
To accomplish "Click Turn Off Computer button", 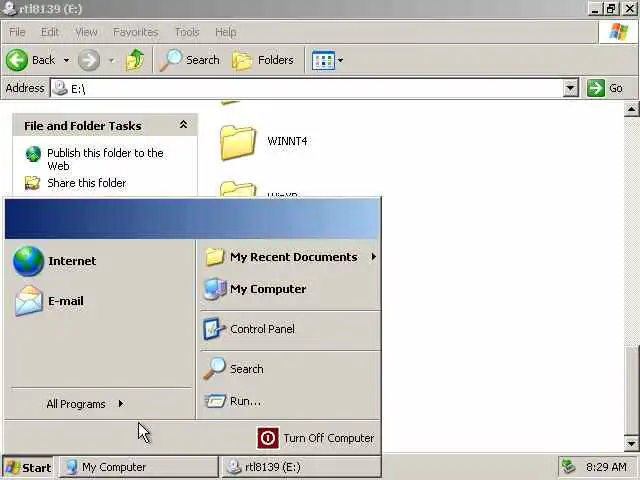I will coord(316,438).
